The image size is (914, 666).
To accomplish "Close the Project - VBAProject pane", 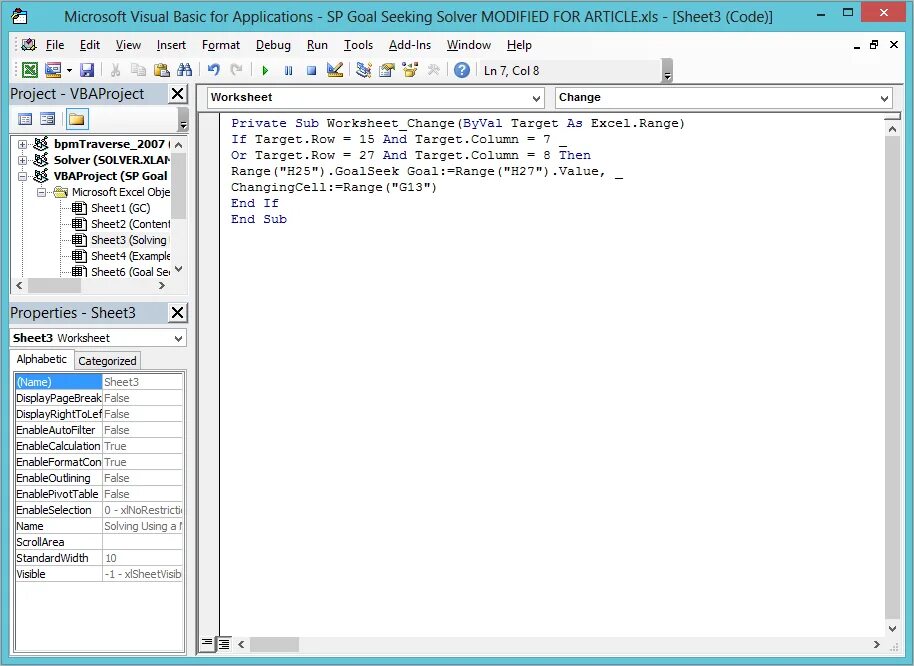I will coord(177,94).
